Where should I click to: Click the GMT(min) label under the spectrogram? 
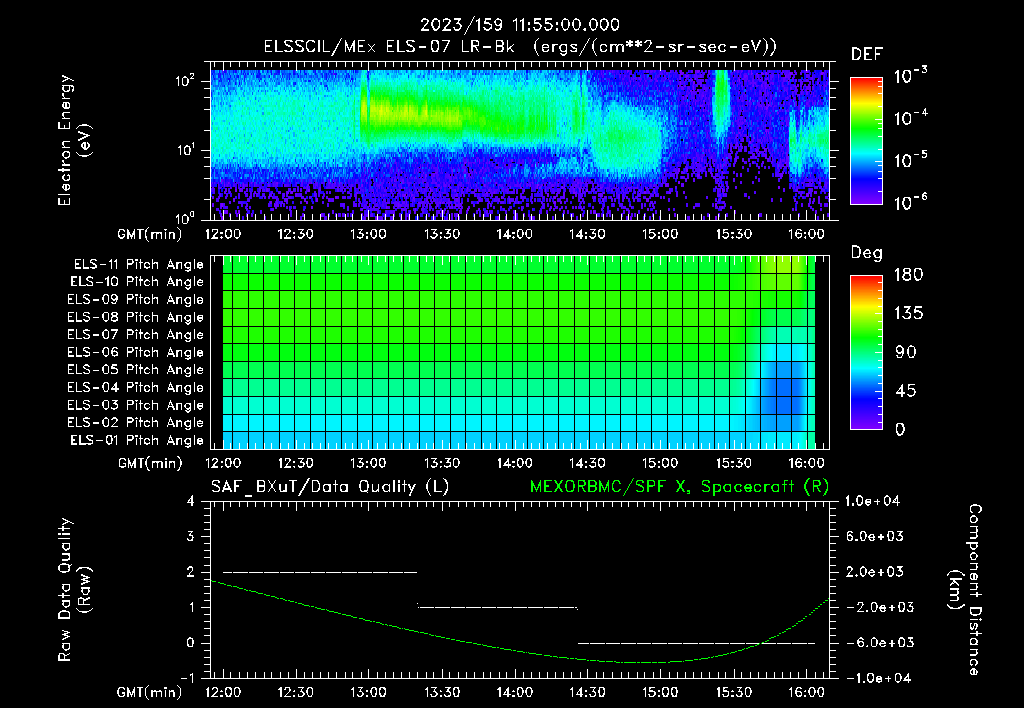pyautogui.click(x=150, y=234)
